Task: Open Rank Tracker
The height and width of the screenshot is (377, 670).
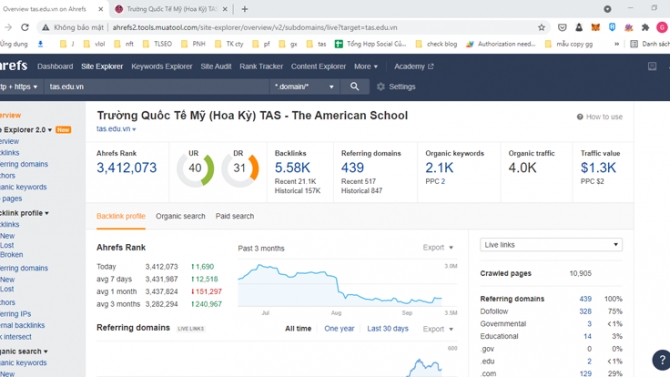Action: point(261,66)
